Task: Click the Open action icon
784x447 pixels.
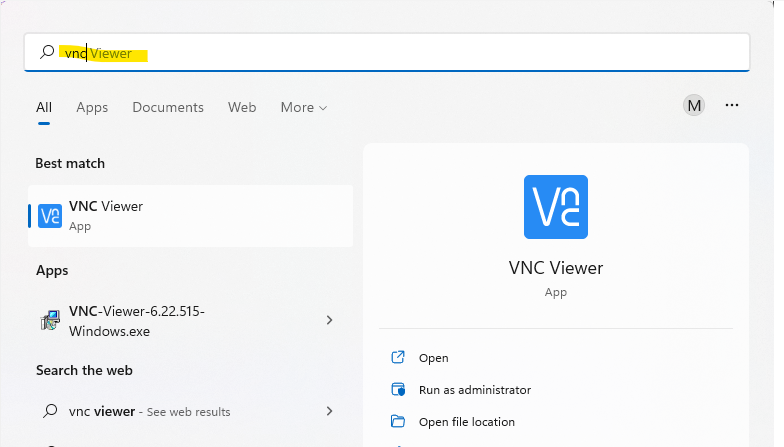Action: coord(398,357)
